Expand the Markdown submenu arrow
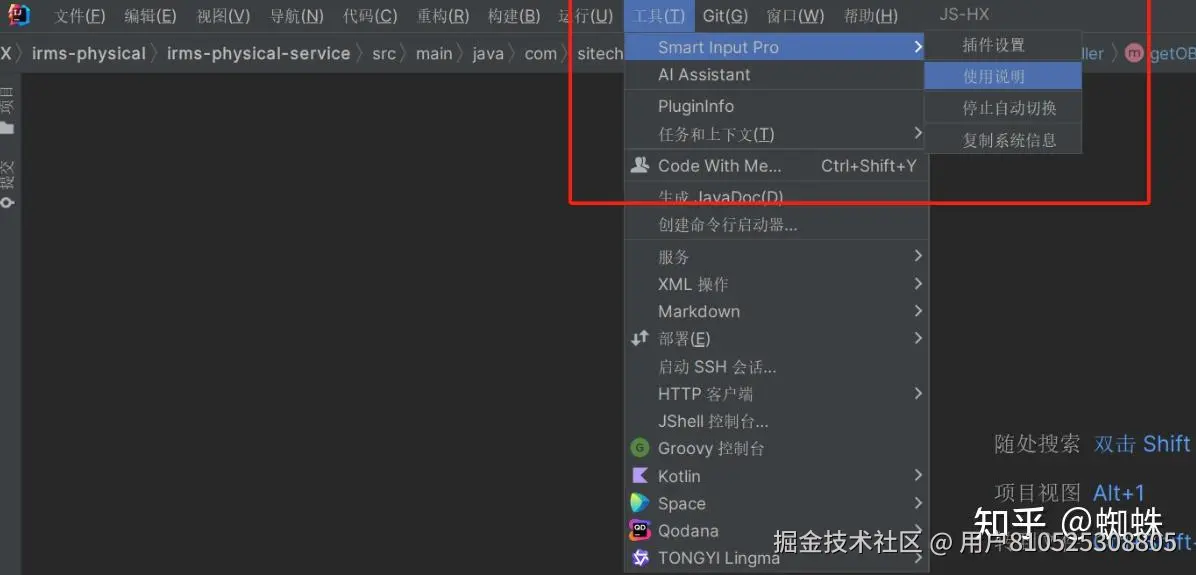The width and height of the screenshot is (1196, 575). pyautogui.click(x=918, y=311)
